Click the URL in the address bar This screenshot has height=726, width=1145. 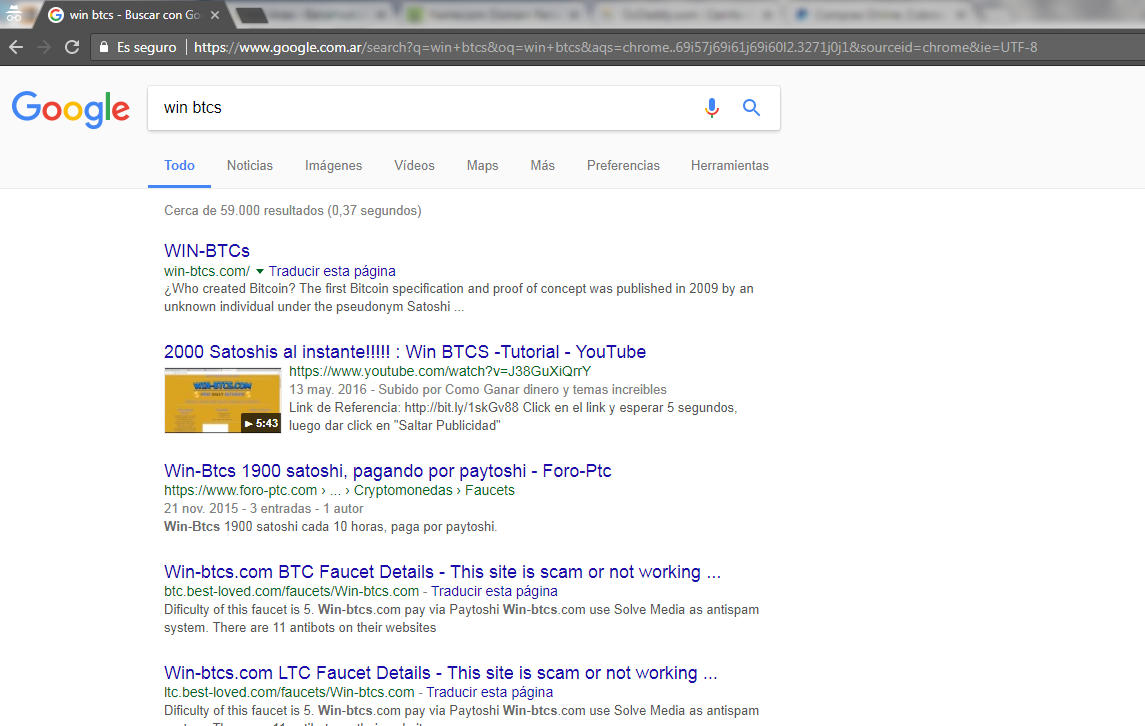click(615, 47)
